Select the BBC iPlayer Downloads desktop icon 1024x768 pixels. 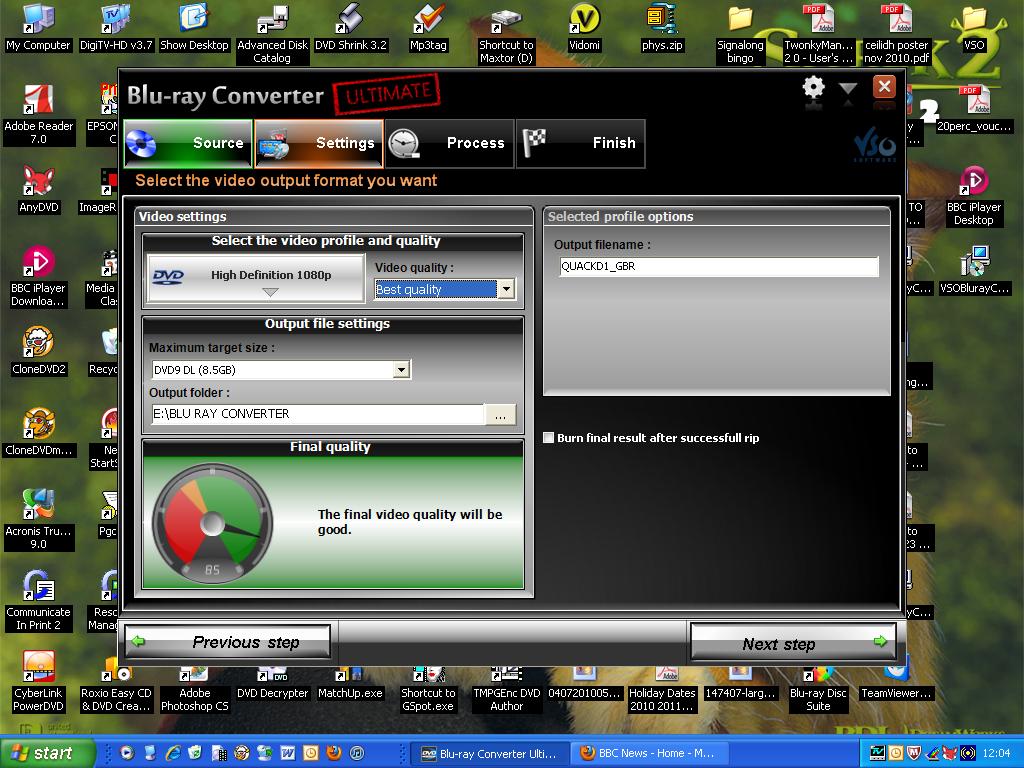click(x=39, y=277)
